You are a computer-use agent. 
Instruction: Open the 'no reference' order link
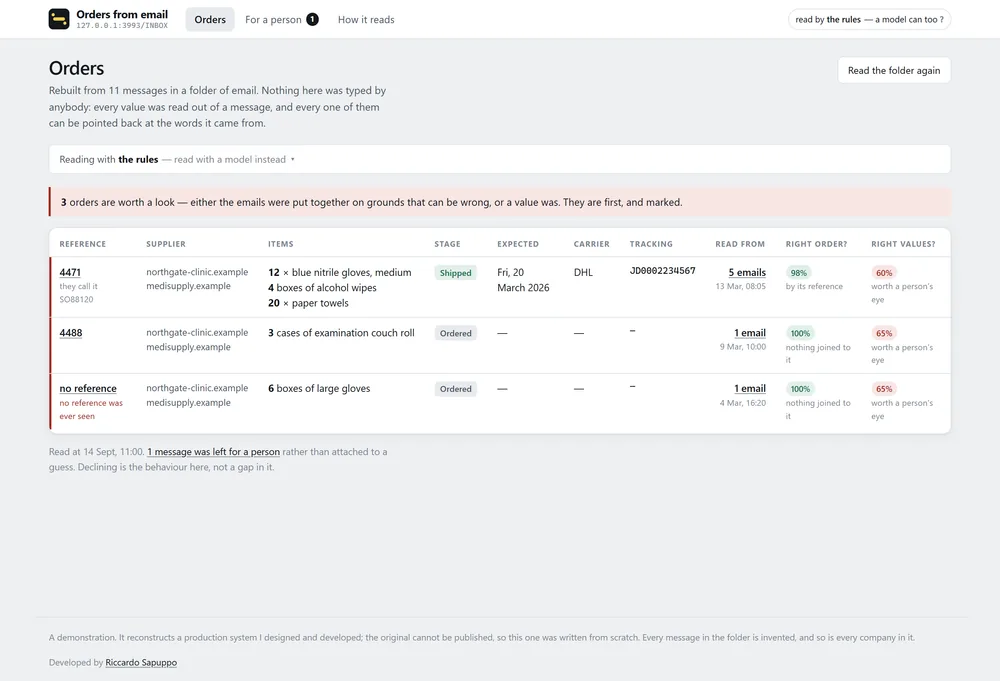pyautogui.click(x=88, y=388)
